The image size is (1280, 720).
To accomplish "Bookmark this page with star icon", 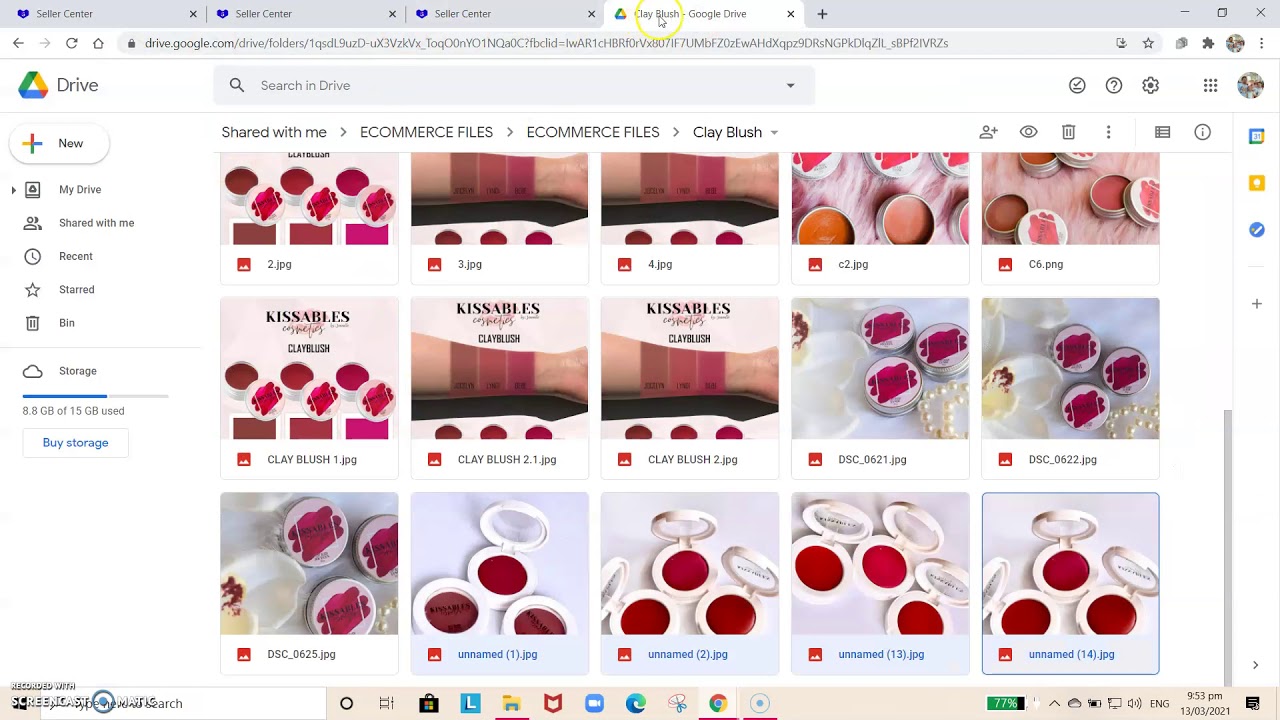I will [x=1148, y=43].
